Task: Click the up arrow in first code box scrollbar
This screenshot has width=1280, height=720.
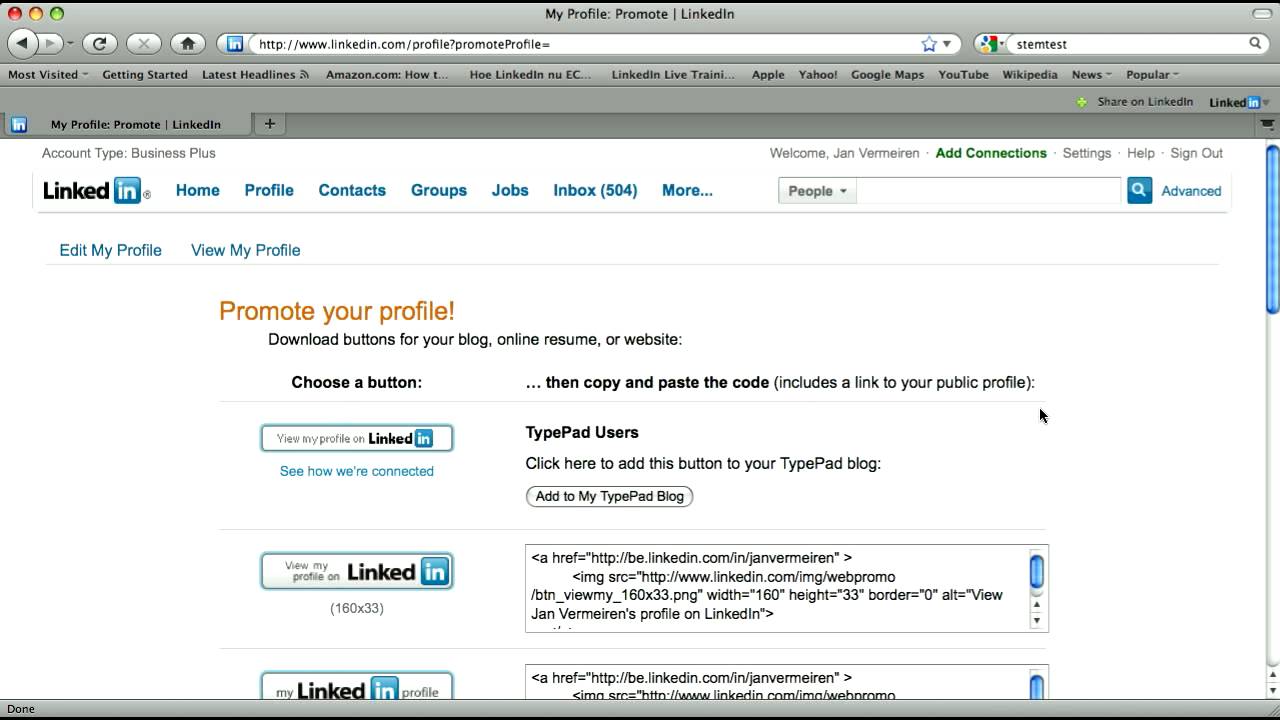Action: 1037,604
